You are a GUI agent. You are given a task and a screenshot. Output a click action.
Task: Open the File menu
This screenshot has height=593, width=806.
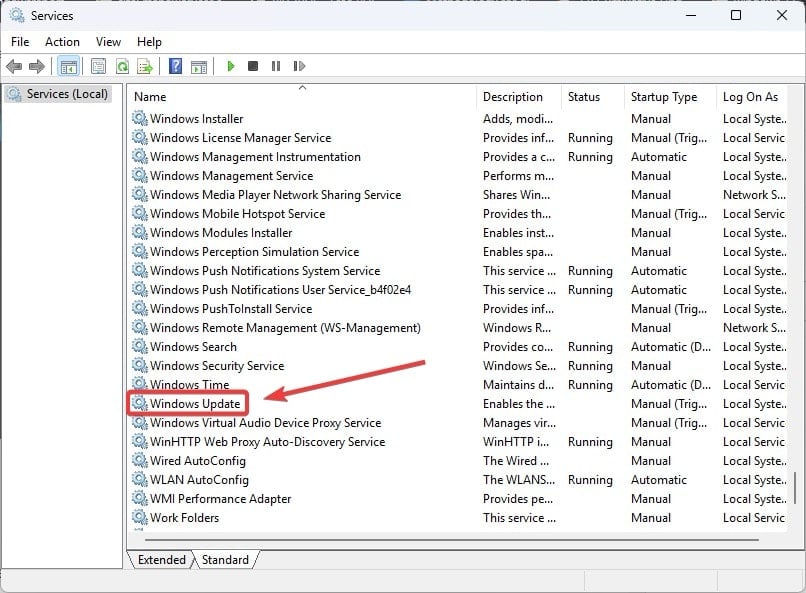click(x=20, y=42)
